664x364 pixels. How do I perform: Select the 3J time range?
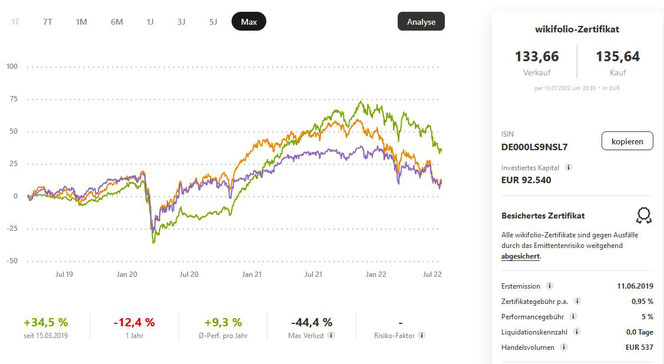181,22
